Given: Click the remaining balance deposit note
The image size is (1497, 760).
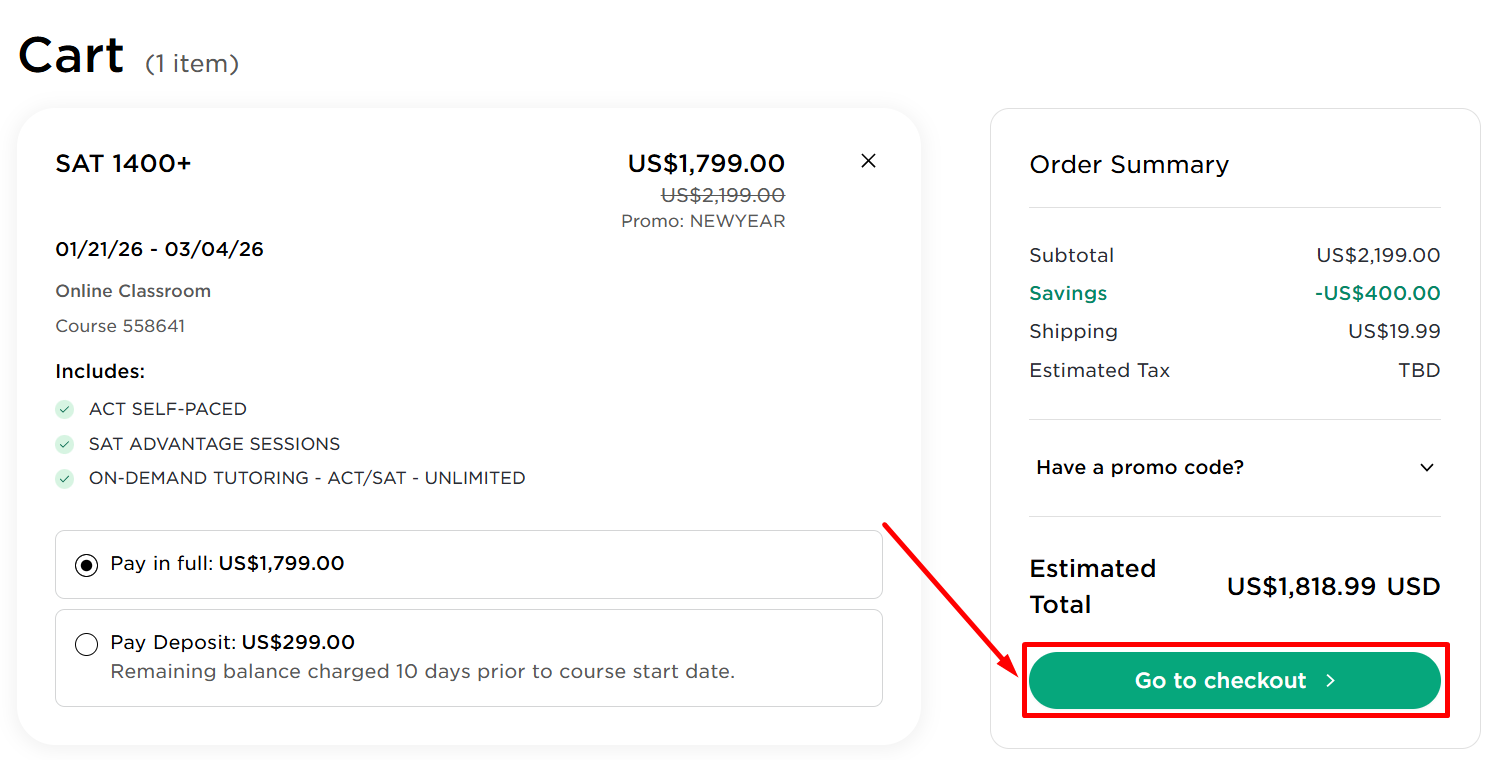Looking at the screenshot, I should [422, 672].
